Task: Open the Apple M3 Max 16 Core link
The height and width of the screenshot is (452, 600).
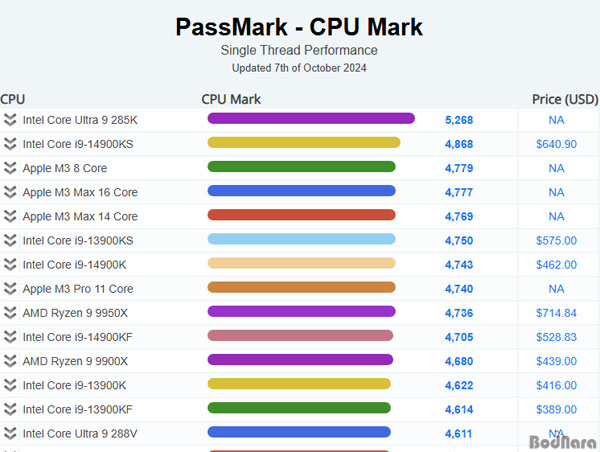Action: 80,193
